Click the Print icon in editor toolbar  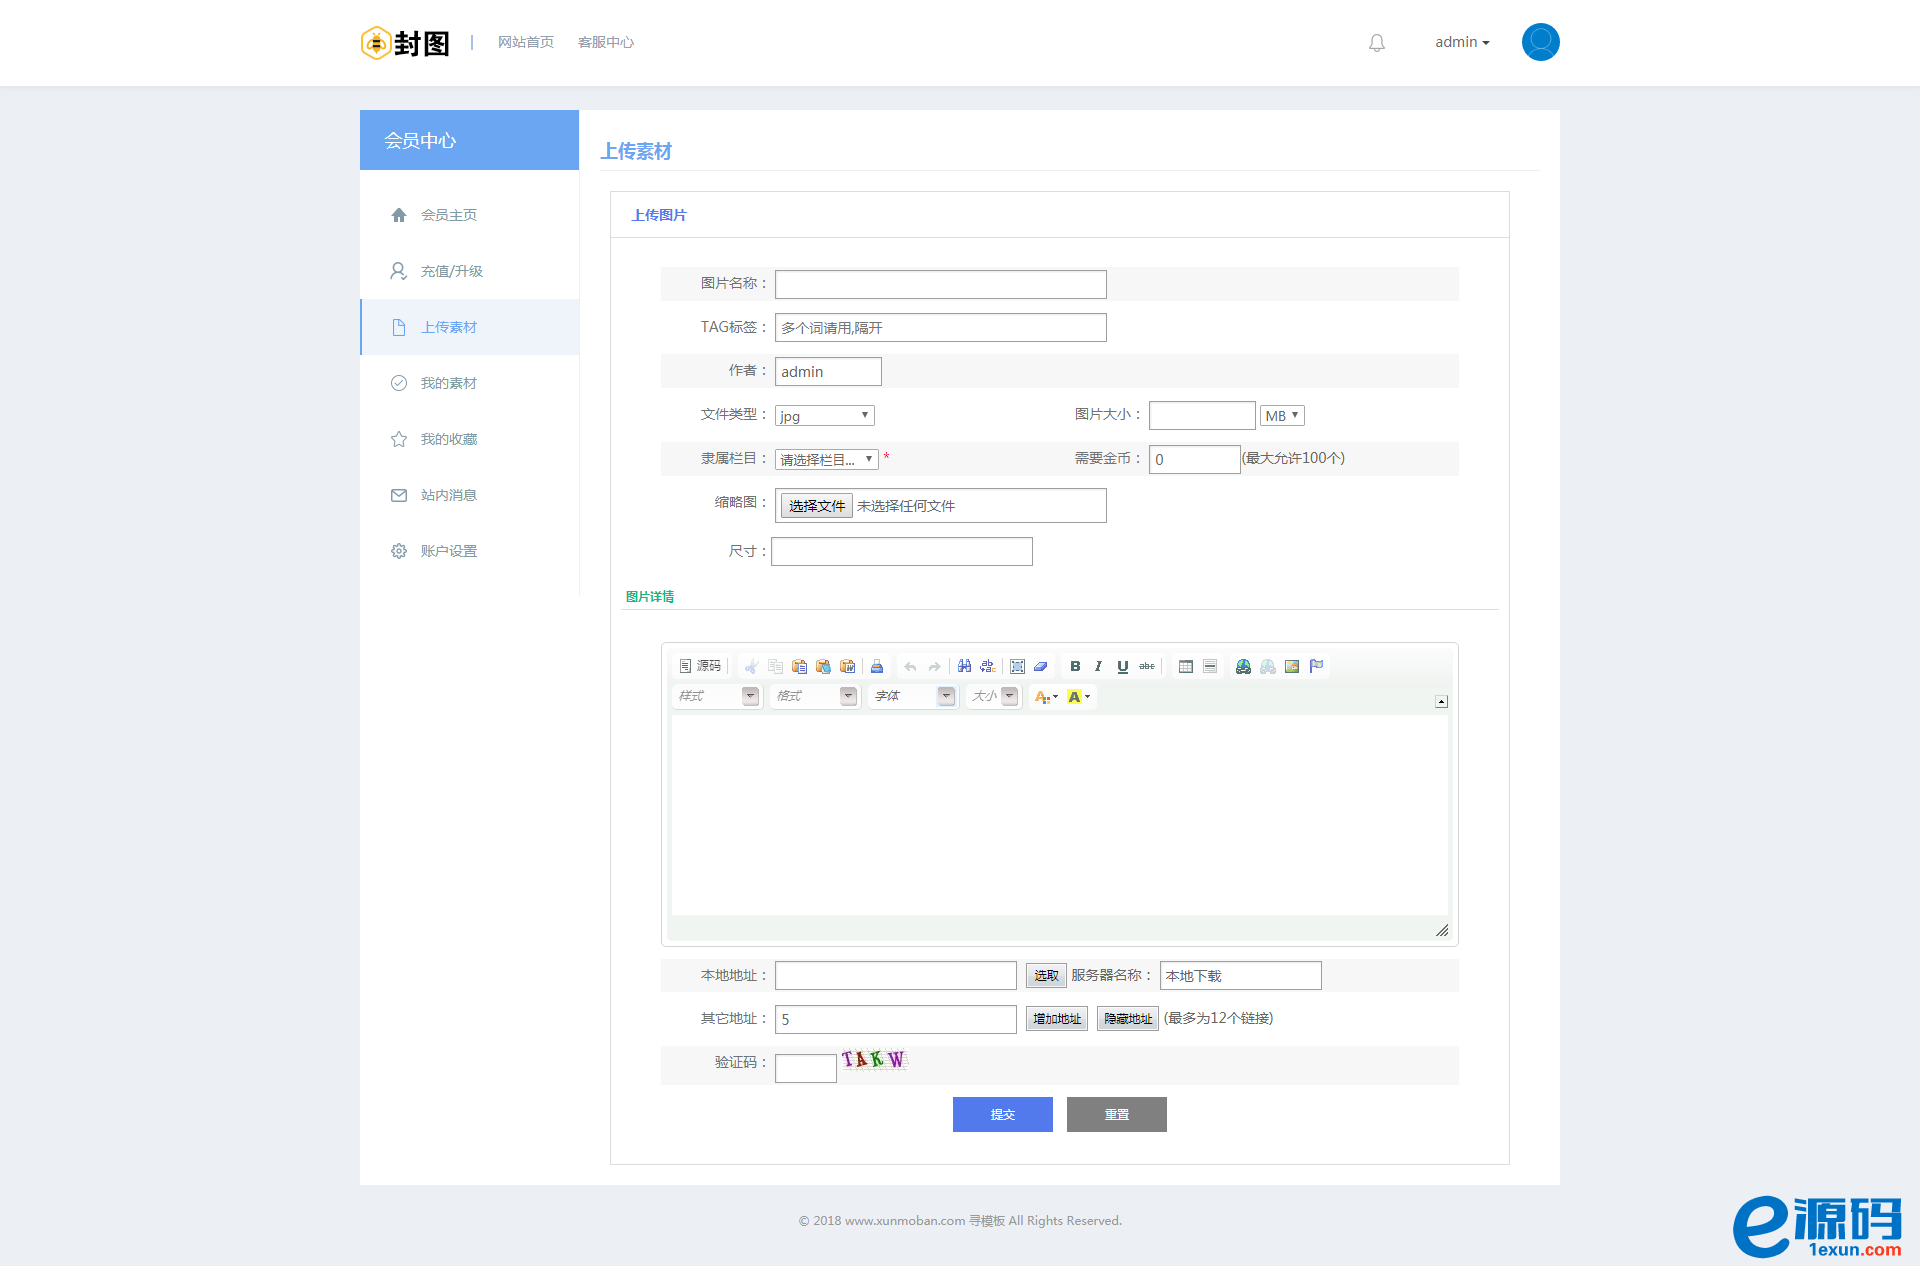tap(877, 666)
